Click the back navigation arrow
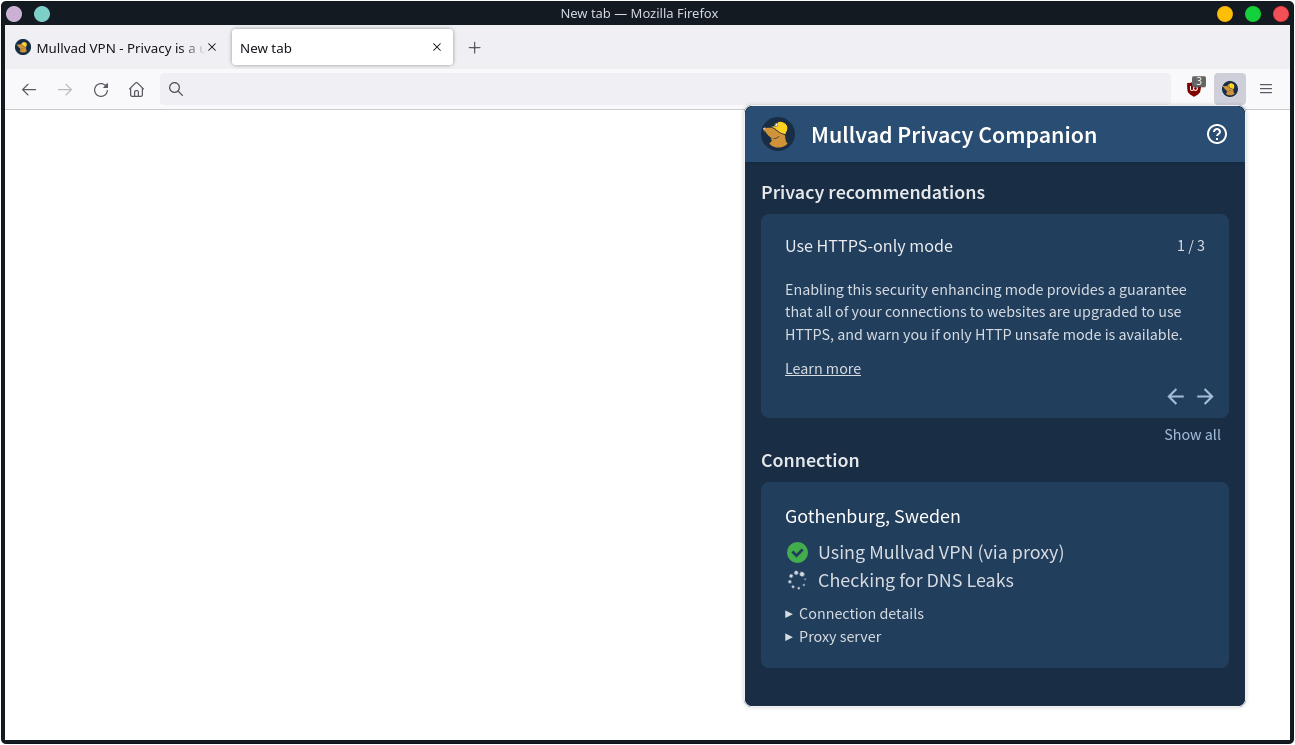The width and height of the screenshot is (1295, 745). (x=29, y=89)
